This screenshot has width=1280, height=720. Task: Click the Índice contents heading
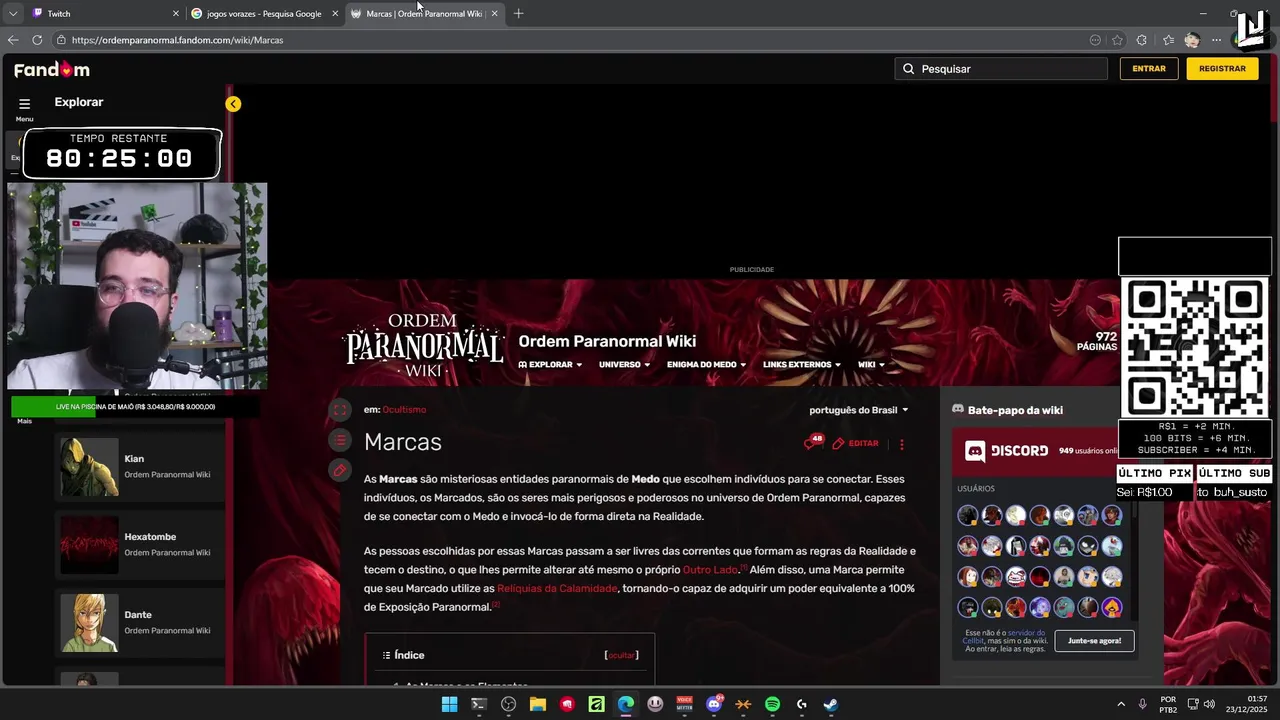tap(409, 655)
